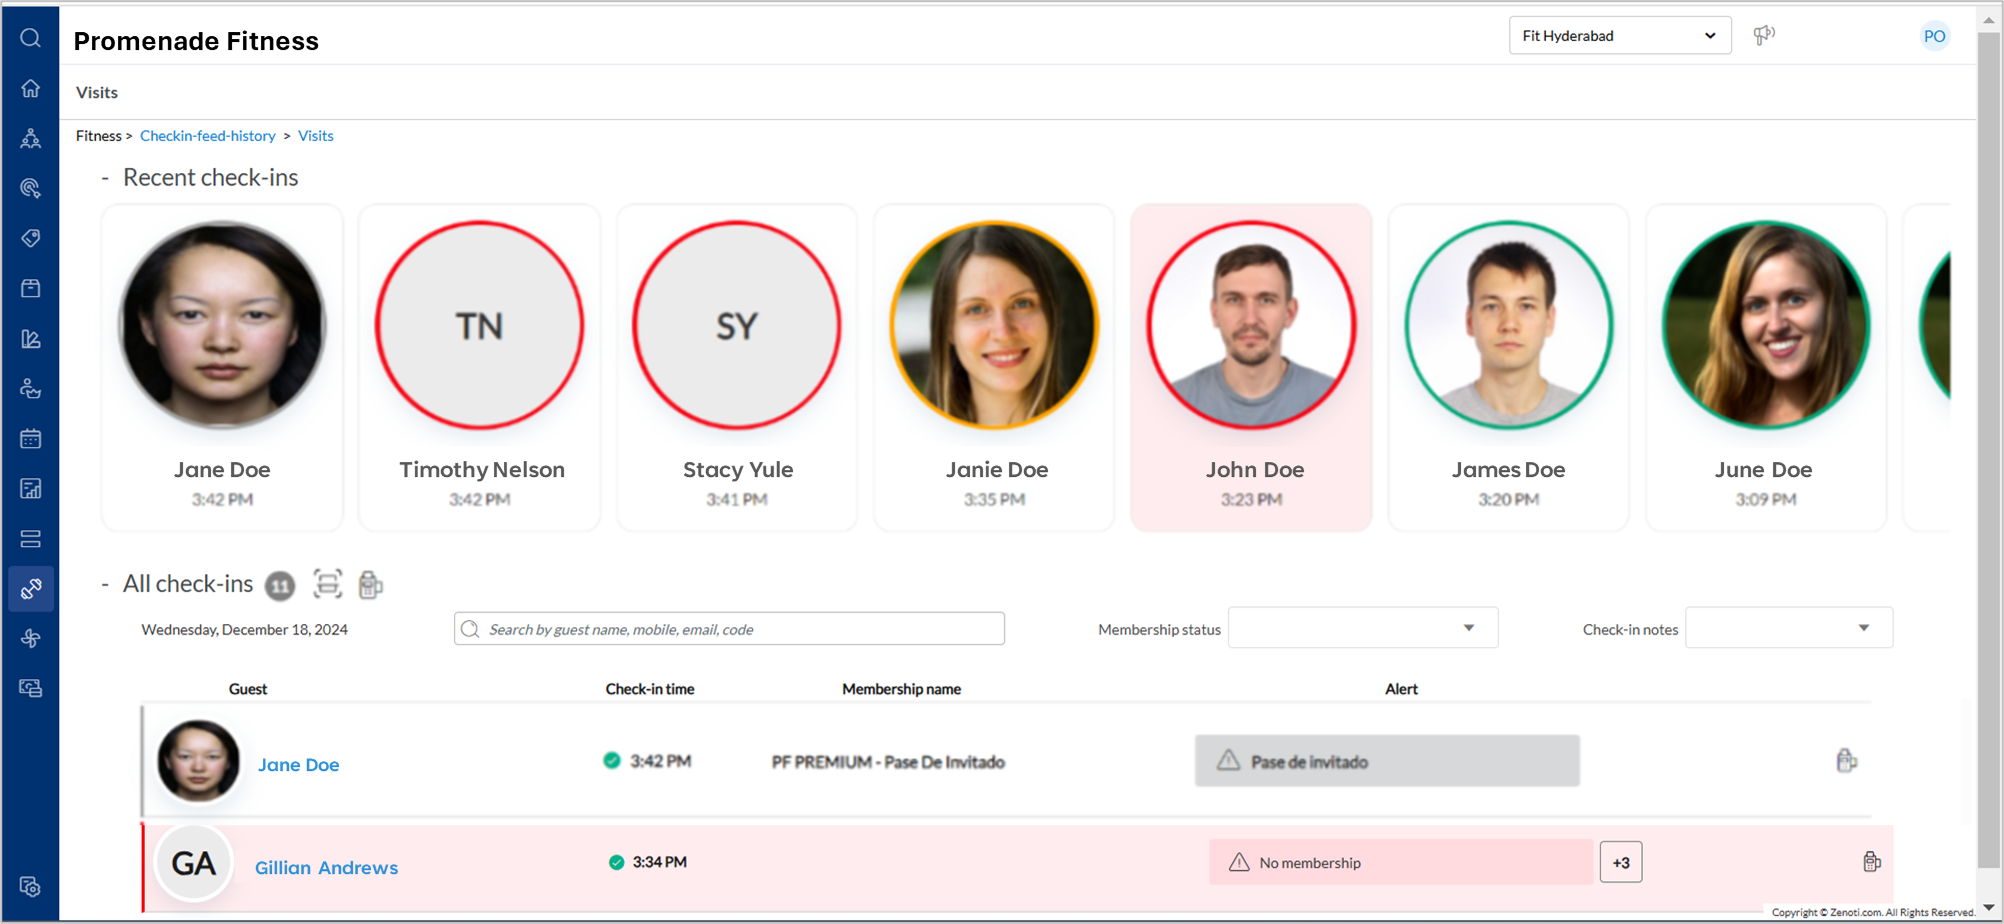Open Jane Doe guest link in table
Screen dimensions: 2004x924
point(298,765)
